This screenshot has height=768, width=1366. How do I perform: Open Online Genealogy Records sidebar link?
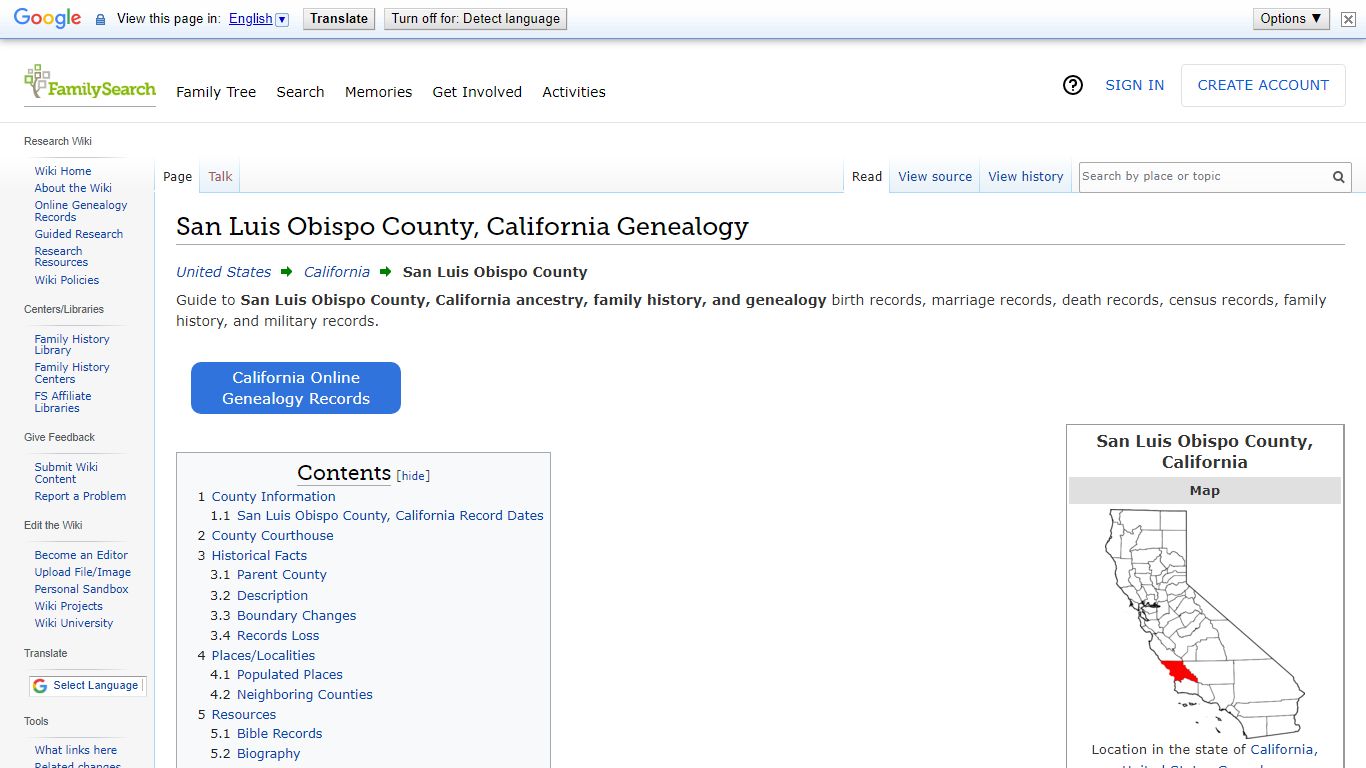point(81,211)
